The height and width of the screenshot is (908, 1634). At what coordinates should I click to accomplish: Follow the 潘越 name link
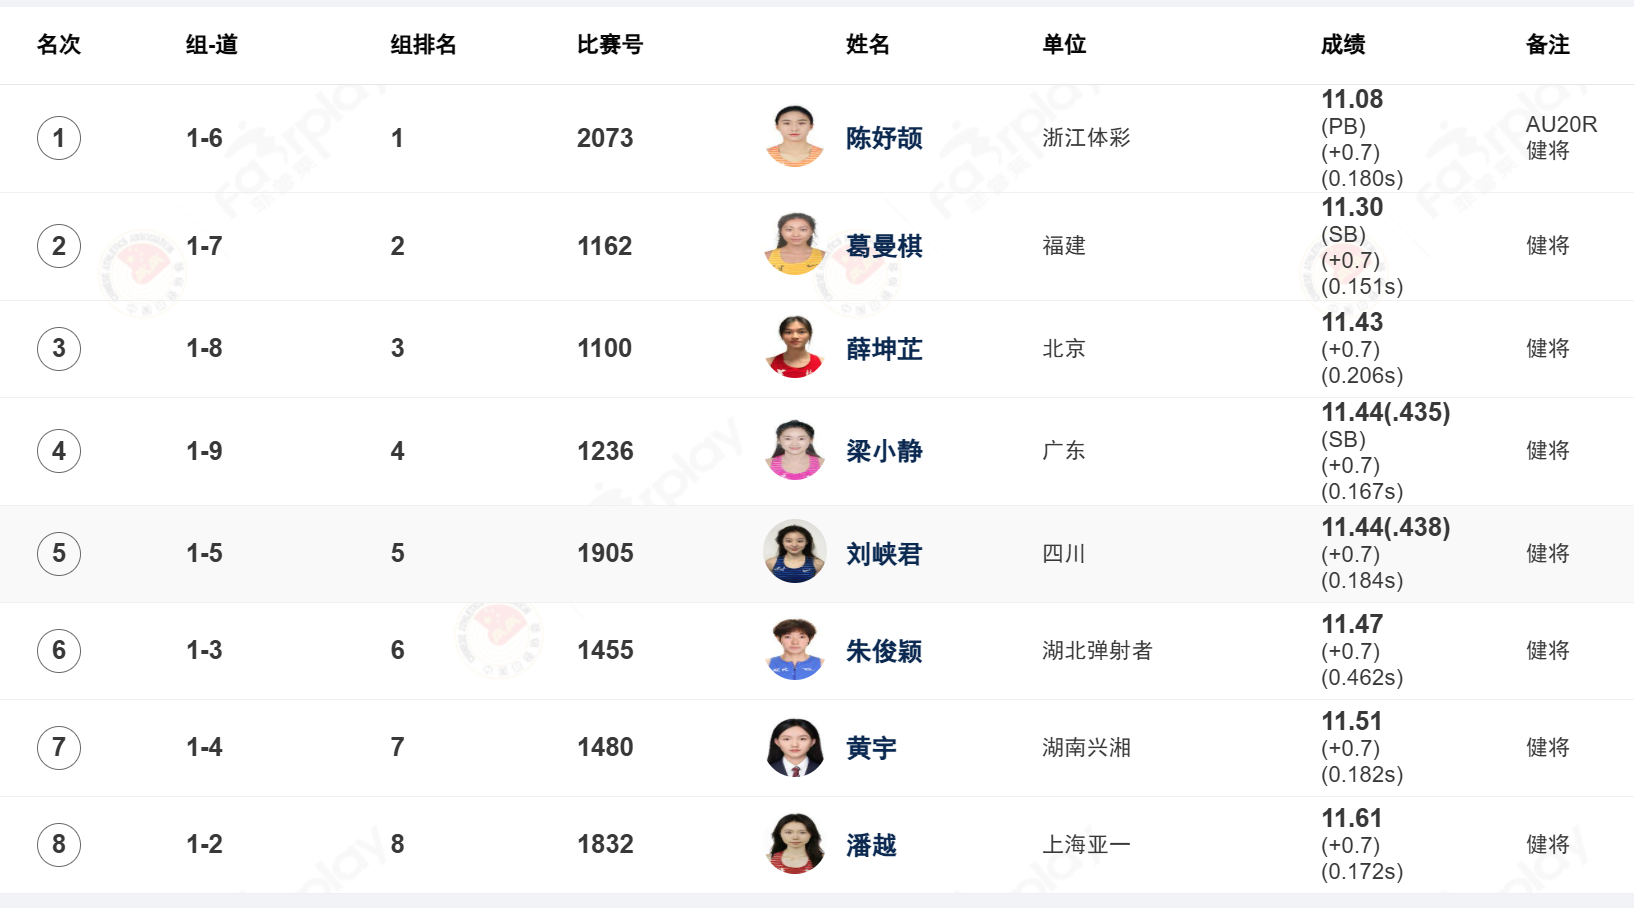[871, 845]
